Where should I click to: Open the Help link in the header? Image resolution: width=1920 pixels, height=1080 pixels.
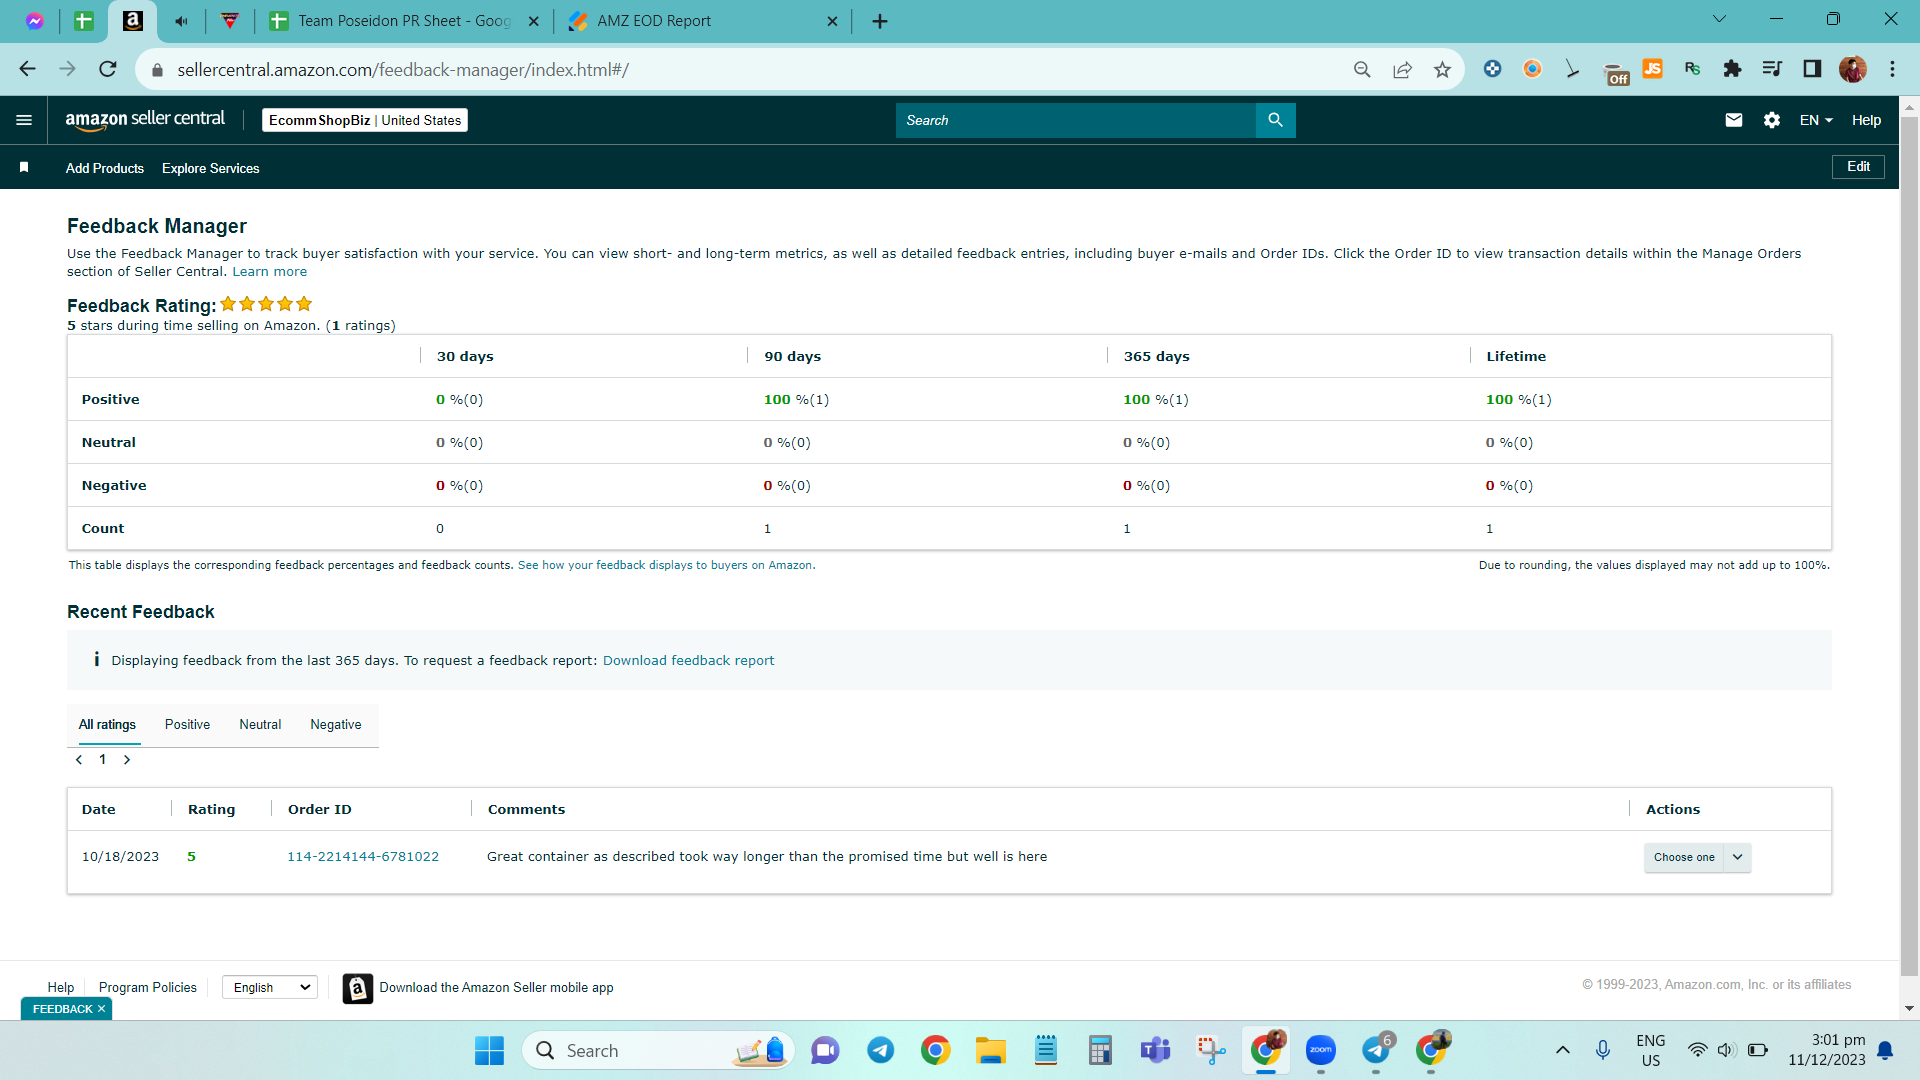pos(1866,120)
